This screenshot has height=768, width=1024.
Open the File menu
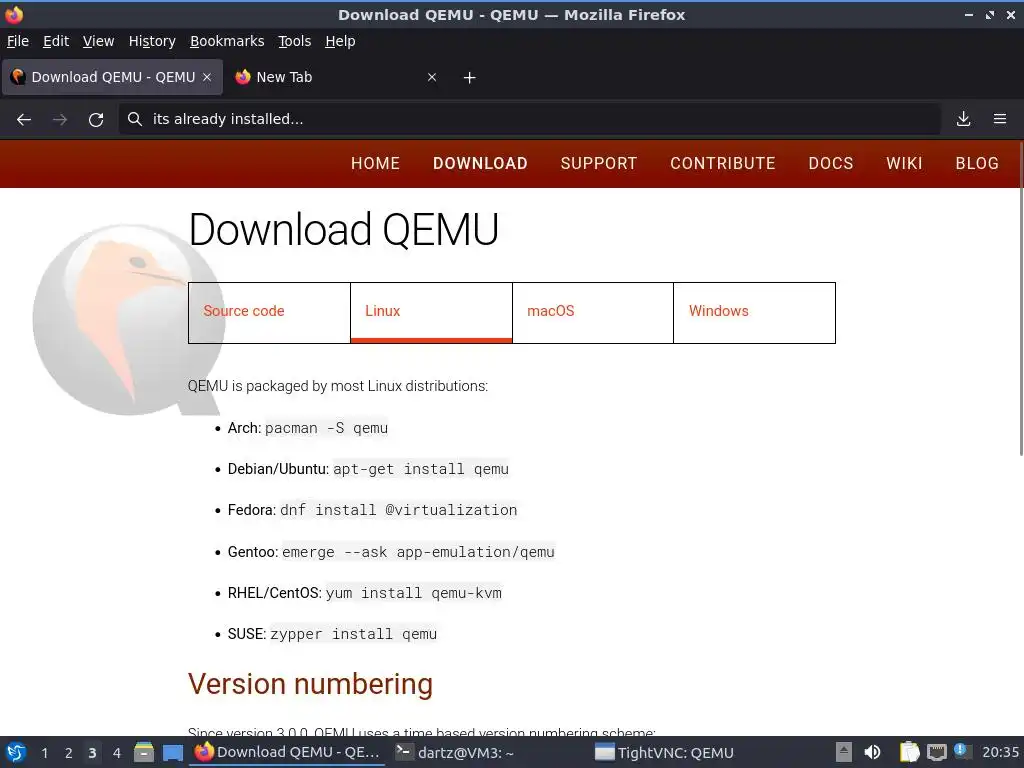point(18,41)
